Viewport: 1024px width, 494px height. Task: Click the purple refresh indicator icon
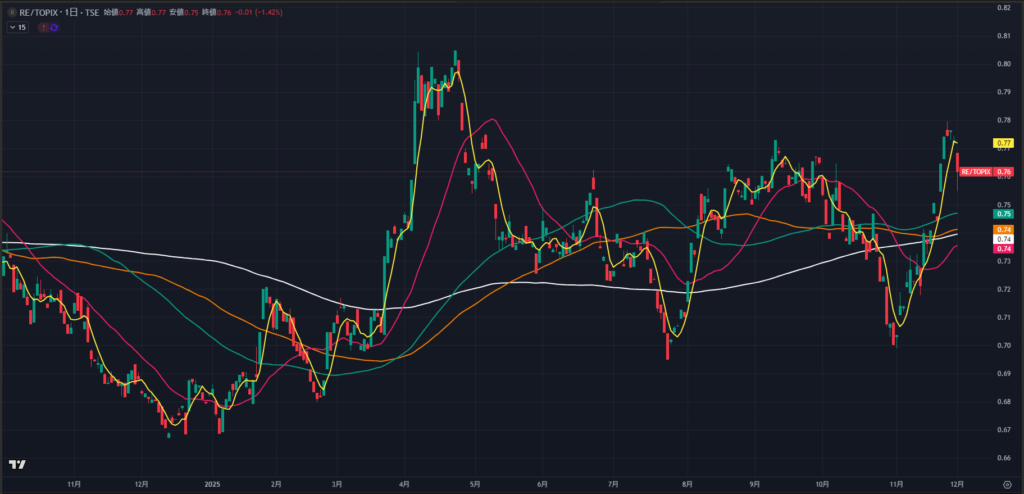[x=53, y=28]
